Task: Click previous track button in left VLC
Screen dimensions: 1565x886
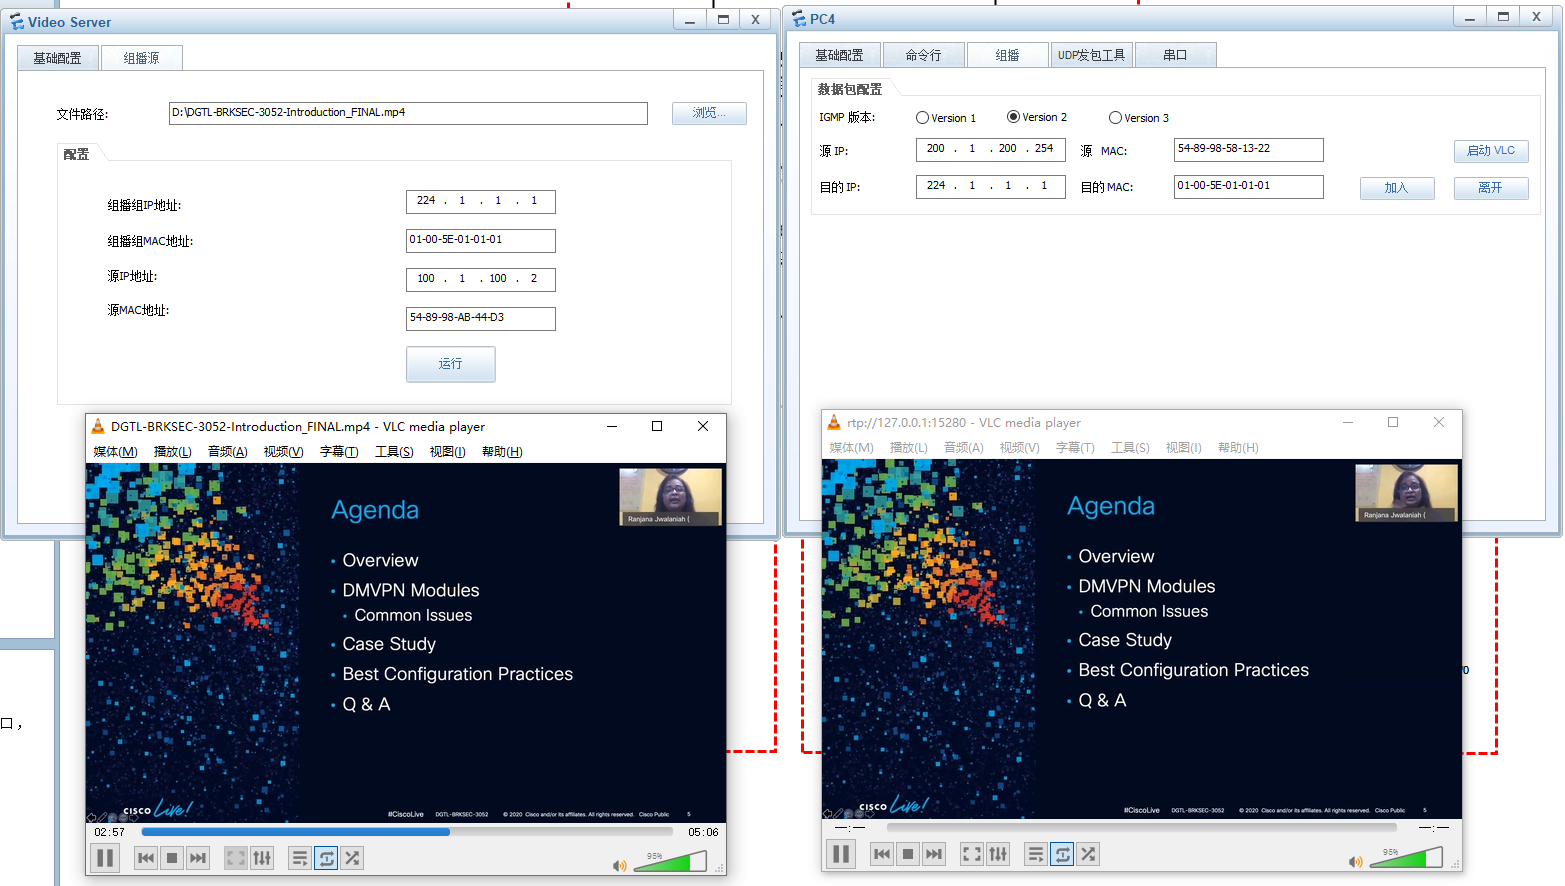Action: (x=146, y=858)
